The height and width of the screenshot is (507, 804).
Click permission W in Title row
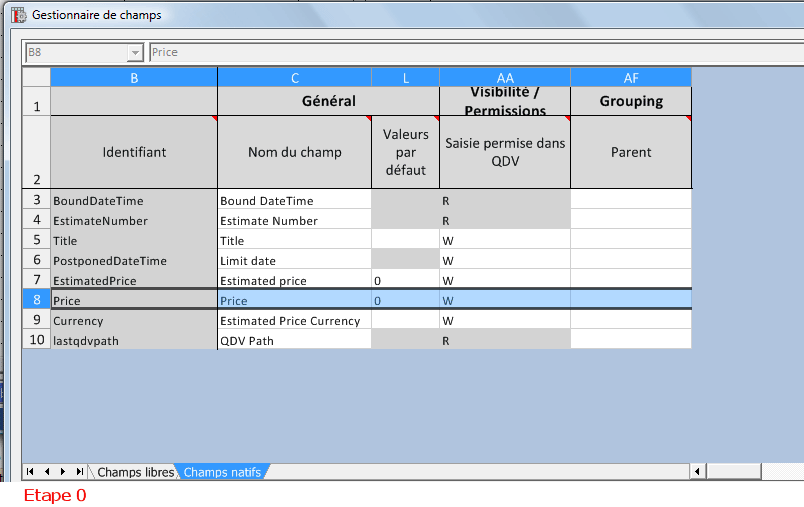[505, 240]
